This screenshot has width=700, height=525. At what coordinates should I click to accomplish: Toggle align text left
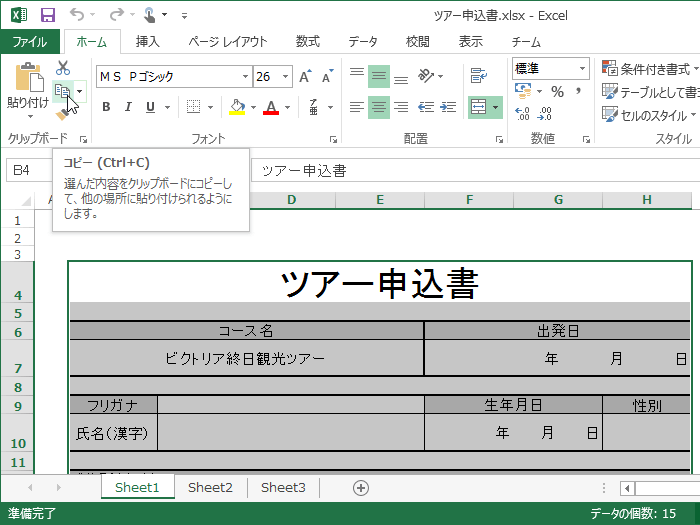point(357,107)
